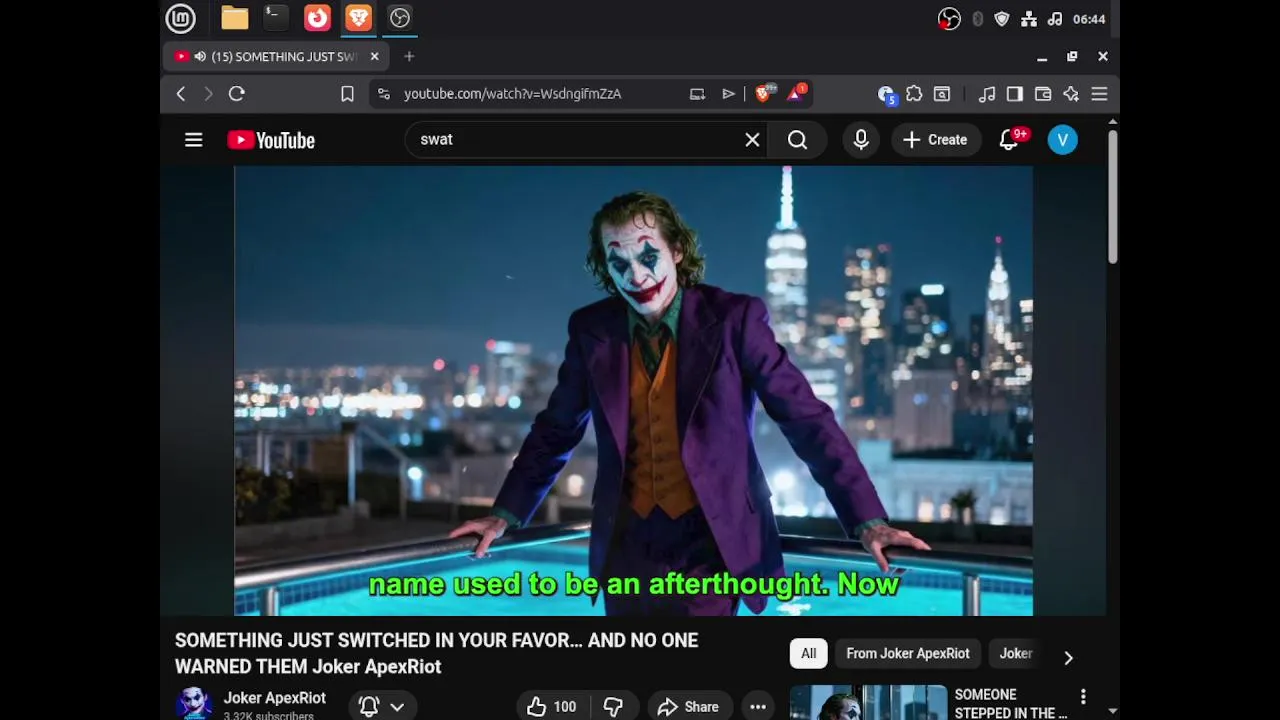Switch to Brave browser in the panel

click(358, 18)
